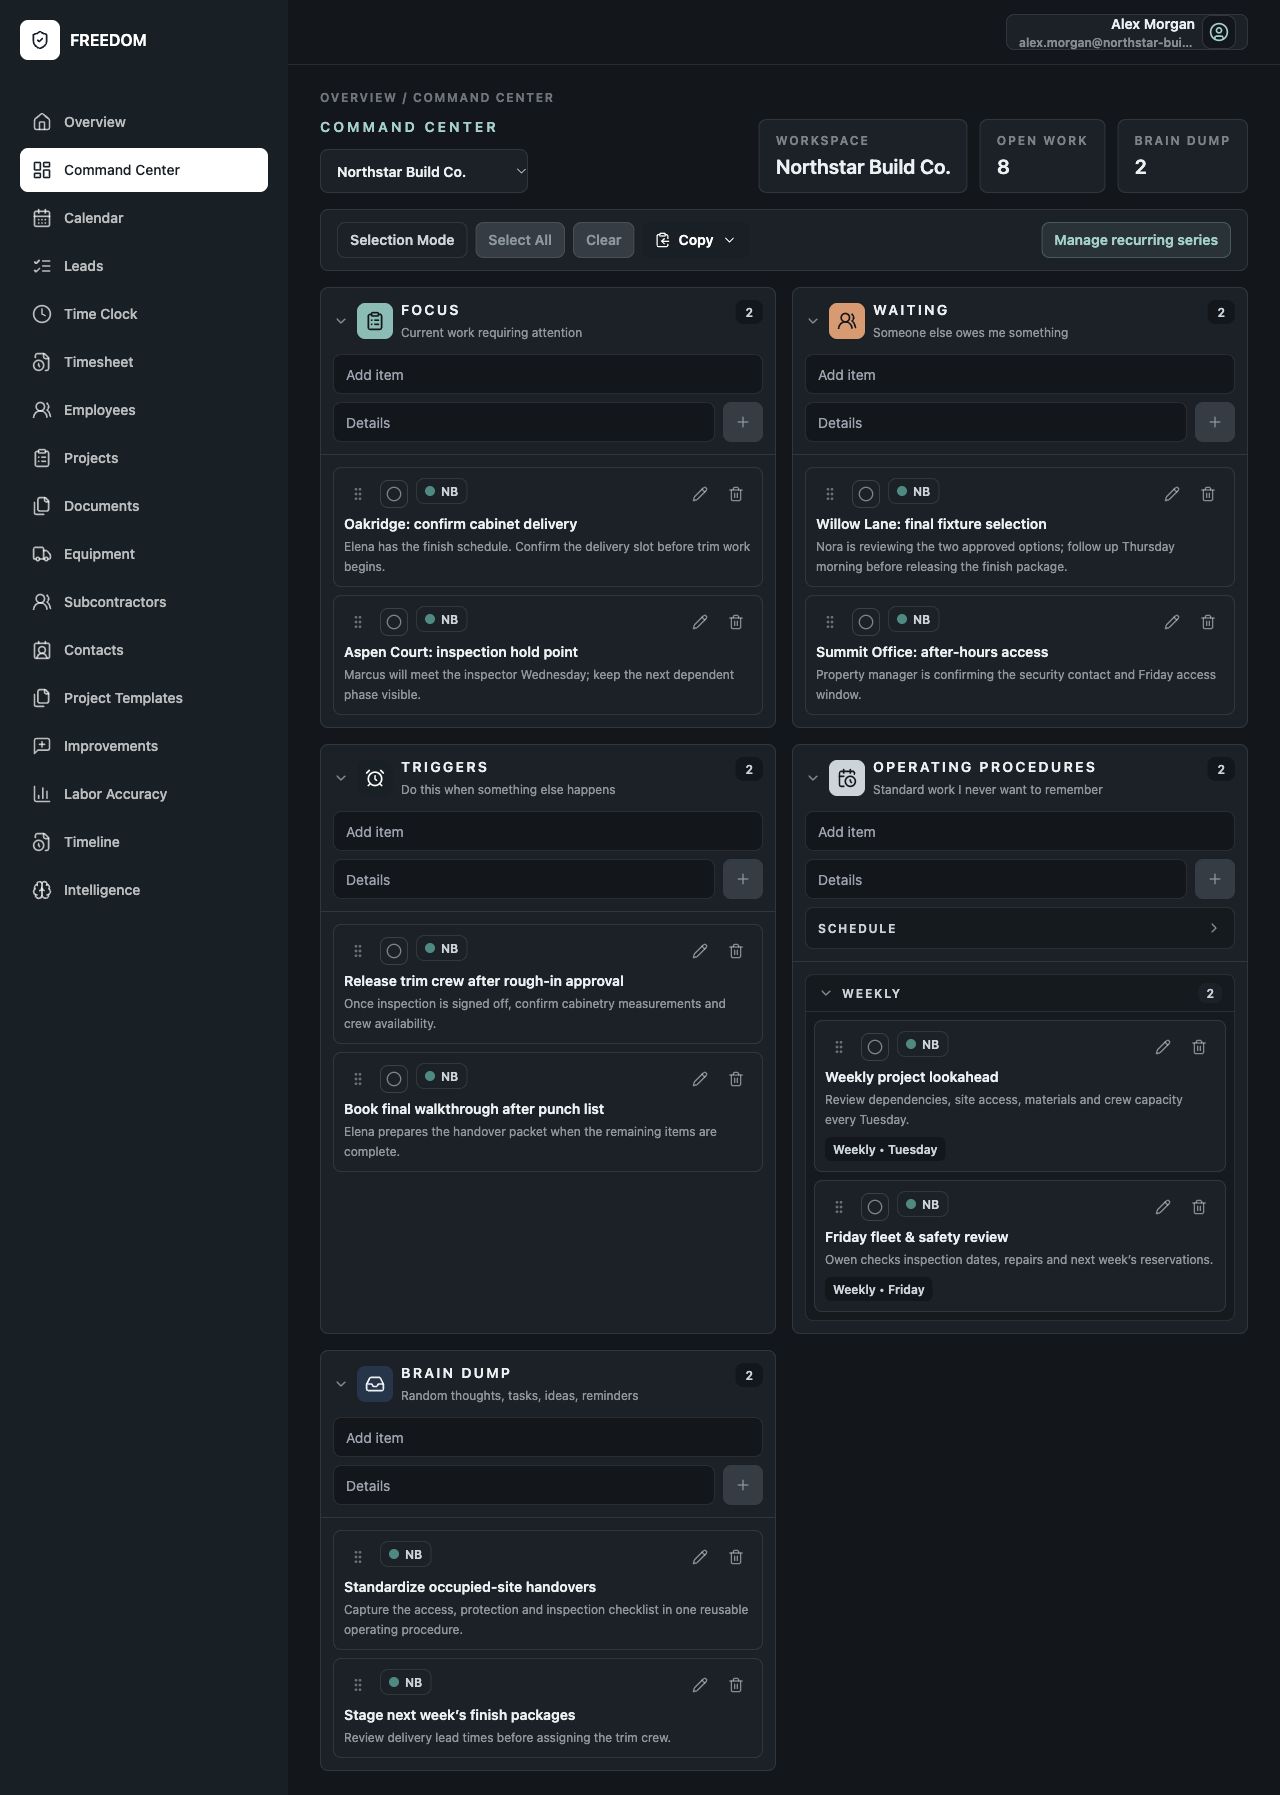
Task: Click the Waiting add item plus button
Action: click(1215, 423)
